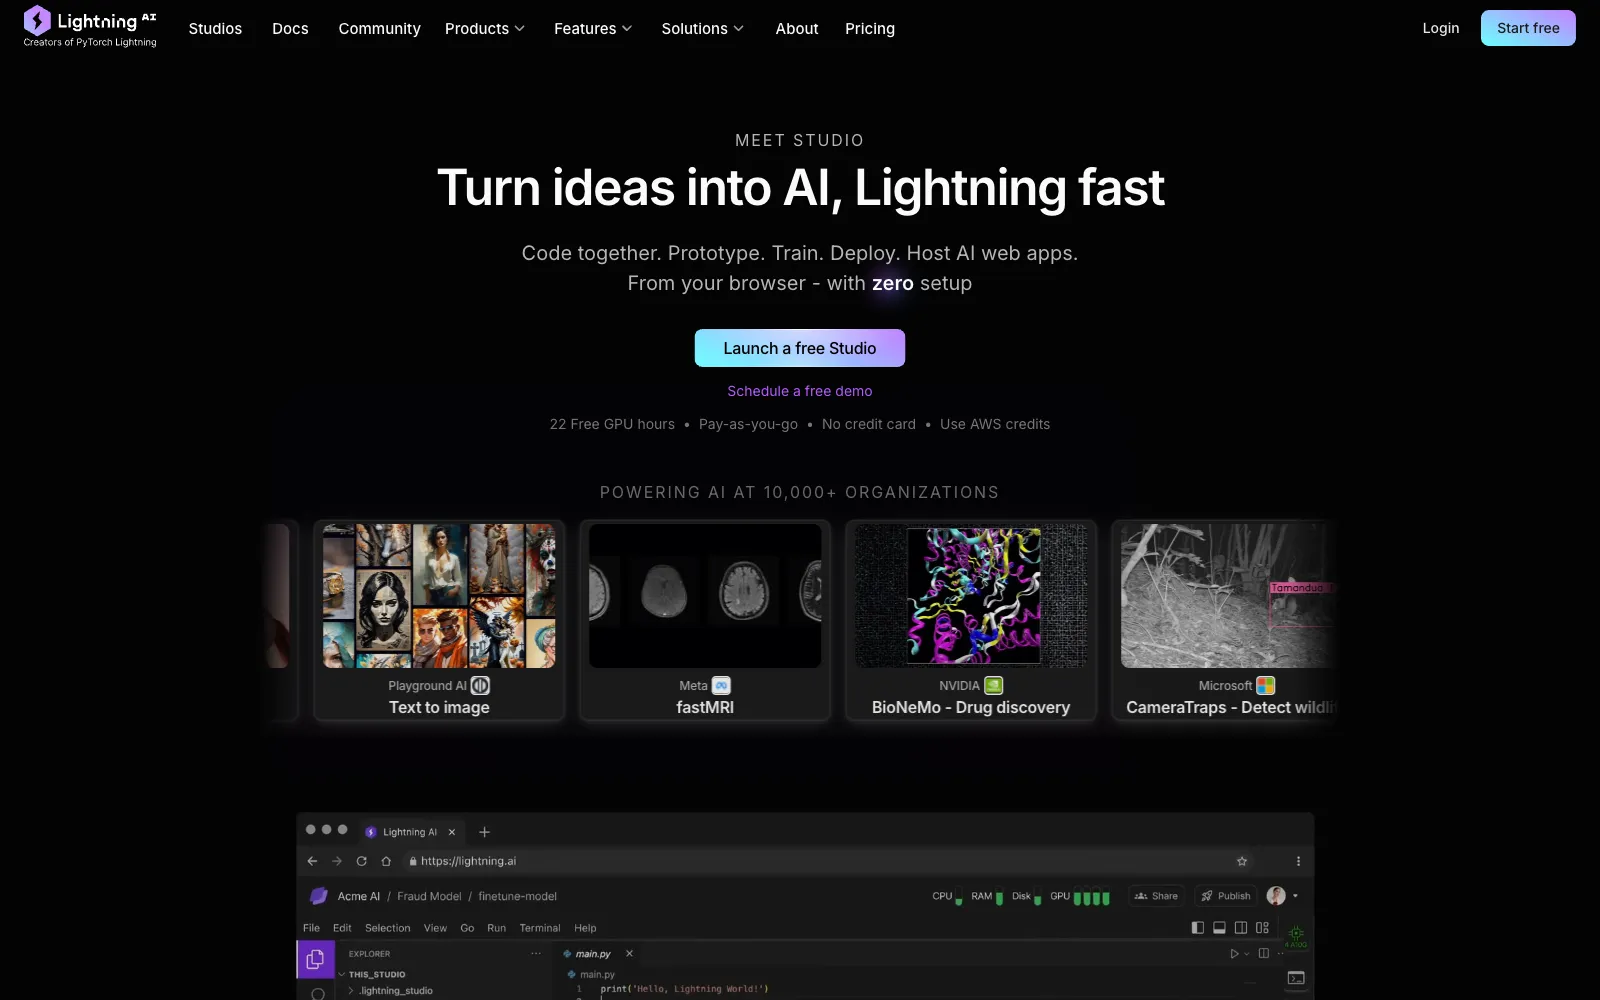Click the Meta logo icon on fastMRI card
Screen dimensions: 1600x1000
point(721,686)
